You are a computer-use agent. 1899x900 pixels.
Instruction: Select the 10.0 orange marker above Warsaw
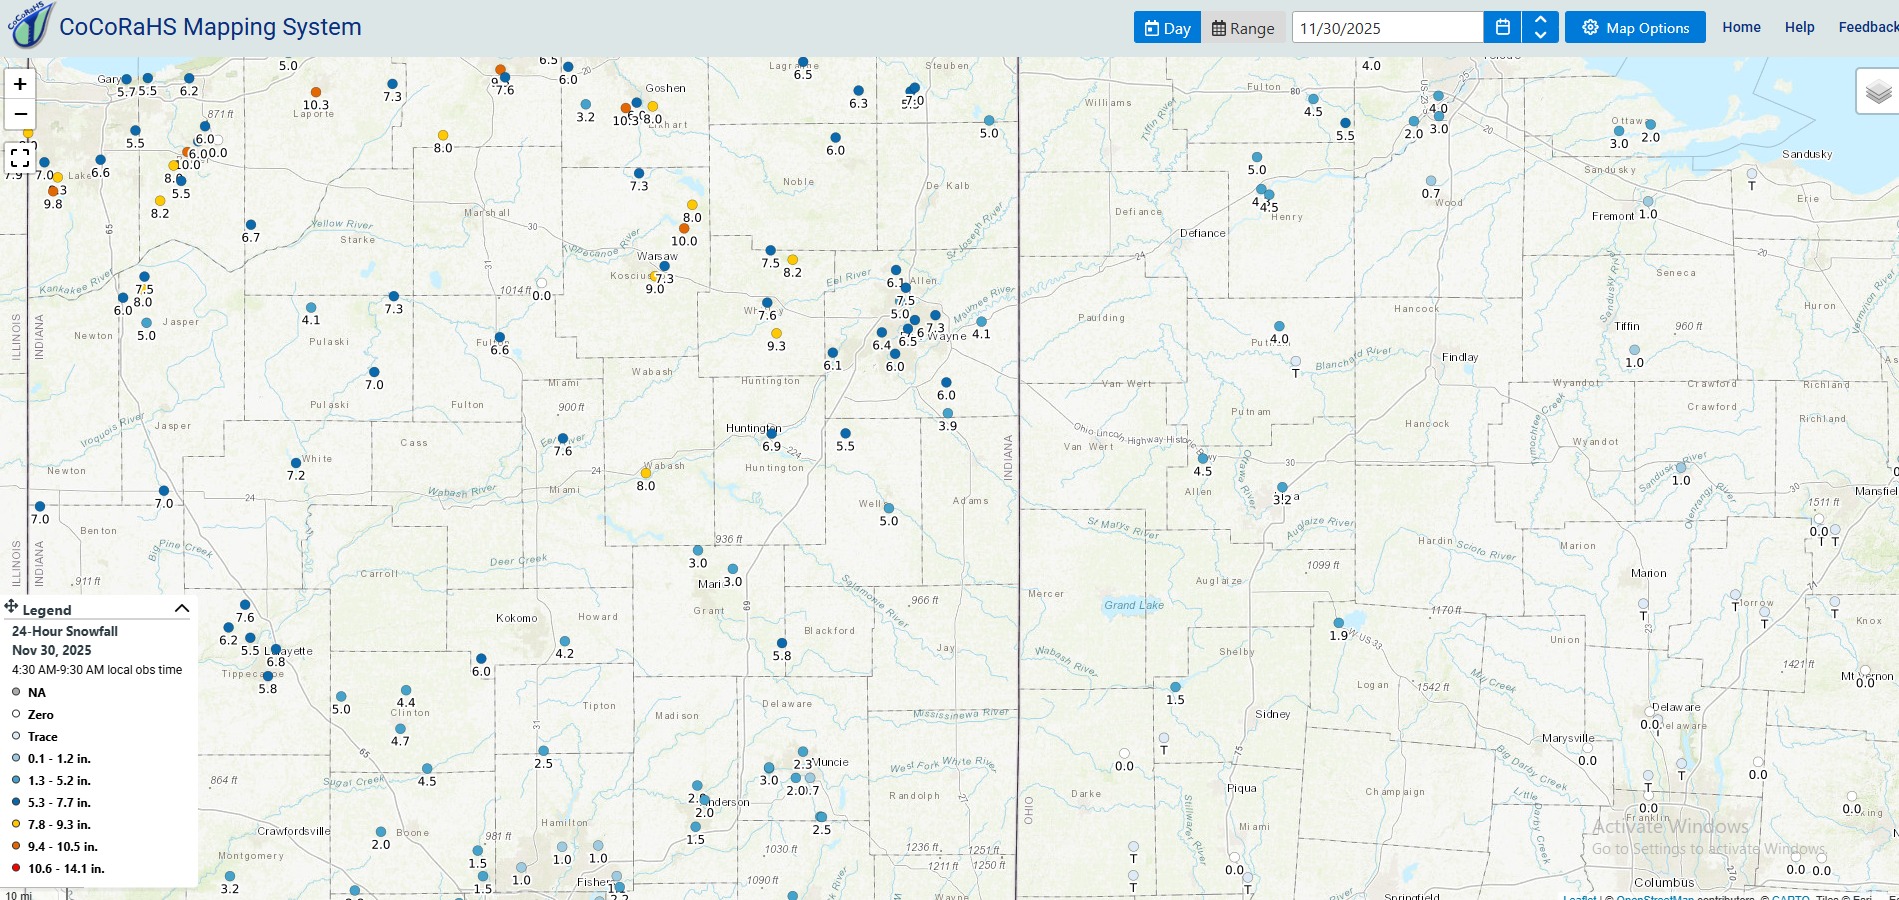pyautogui.click(x=684, y=228)
